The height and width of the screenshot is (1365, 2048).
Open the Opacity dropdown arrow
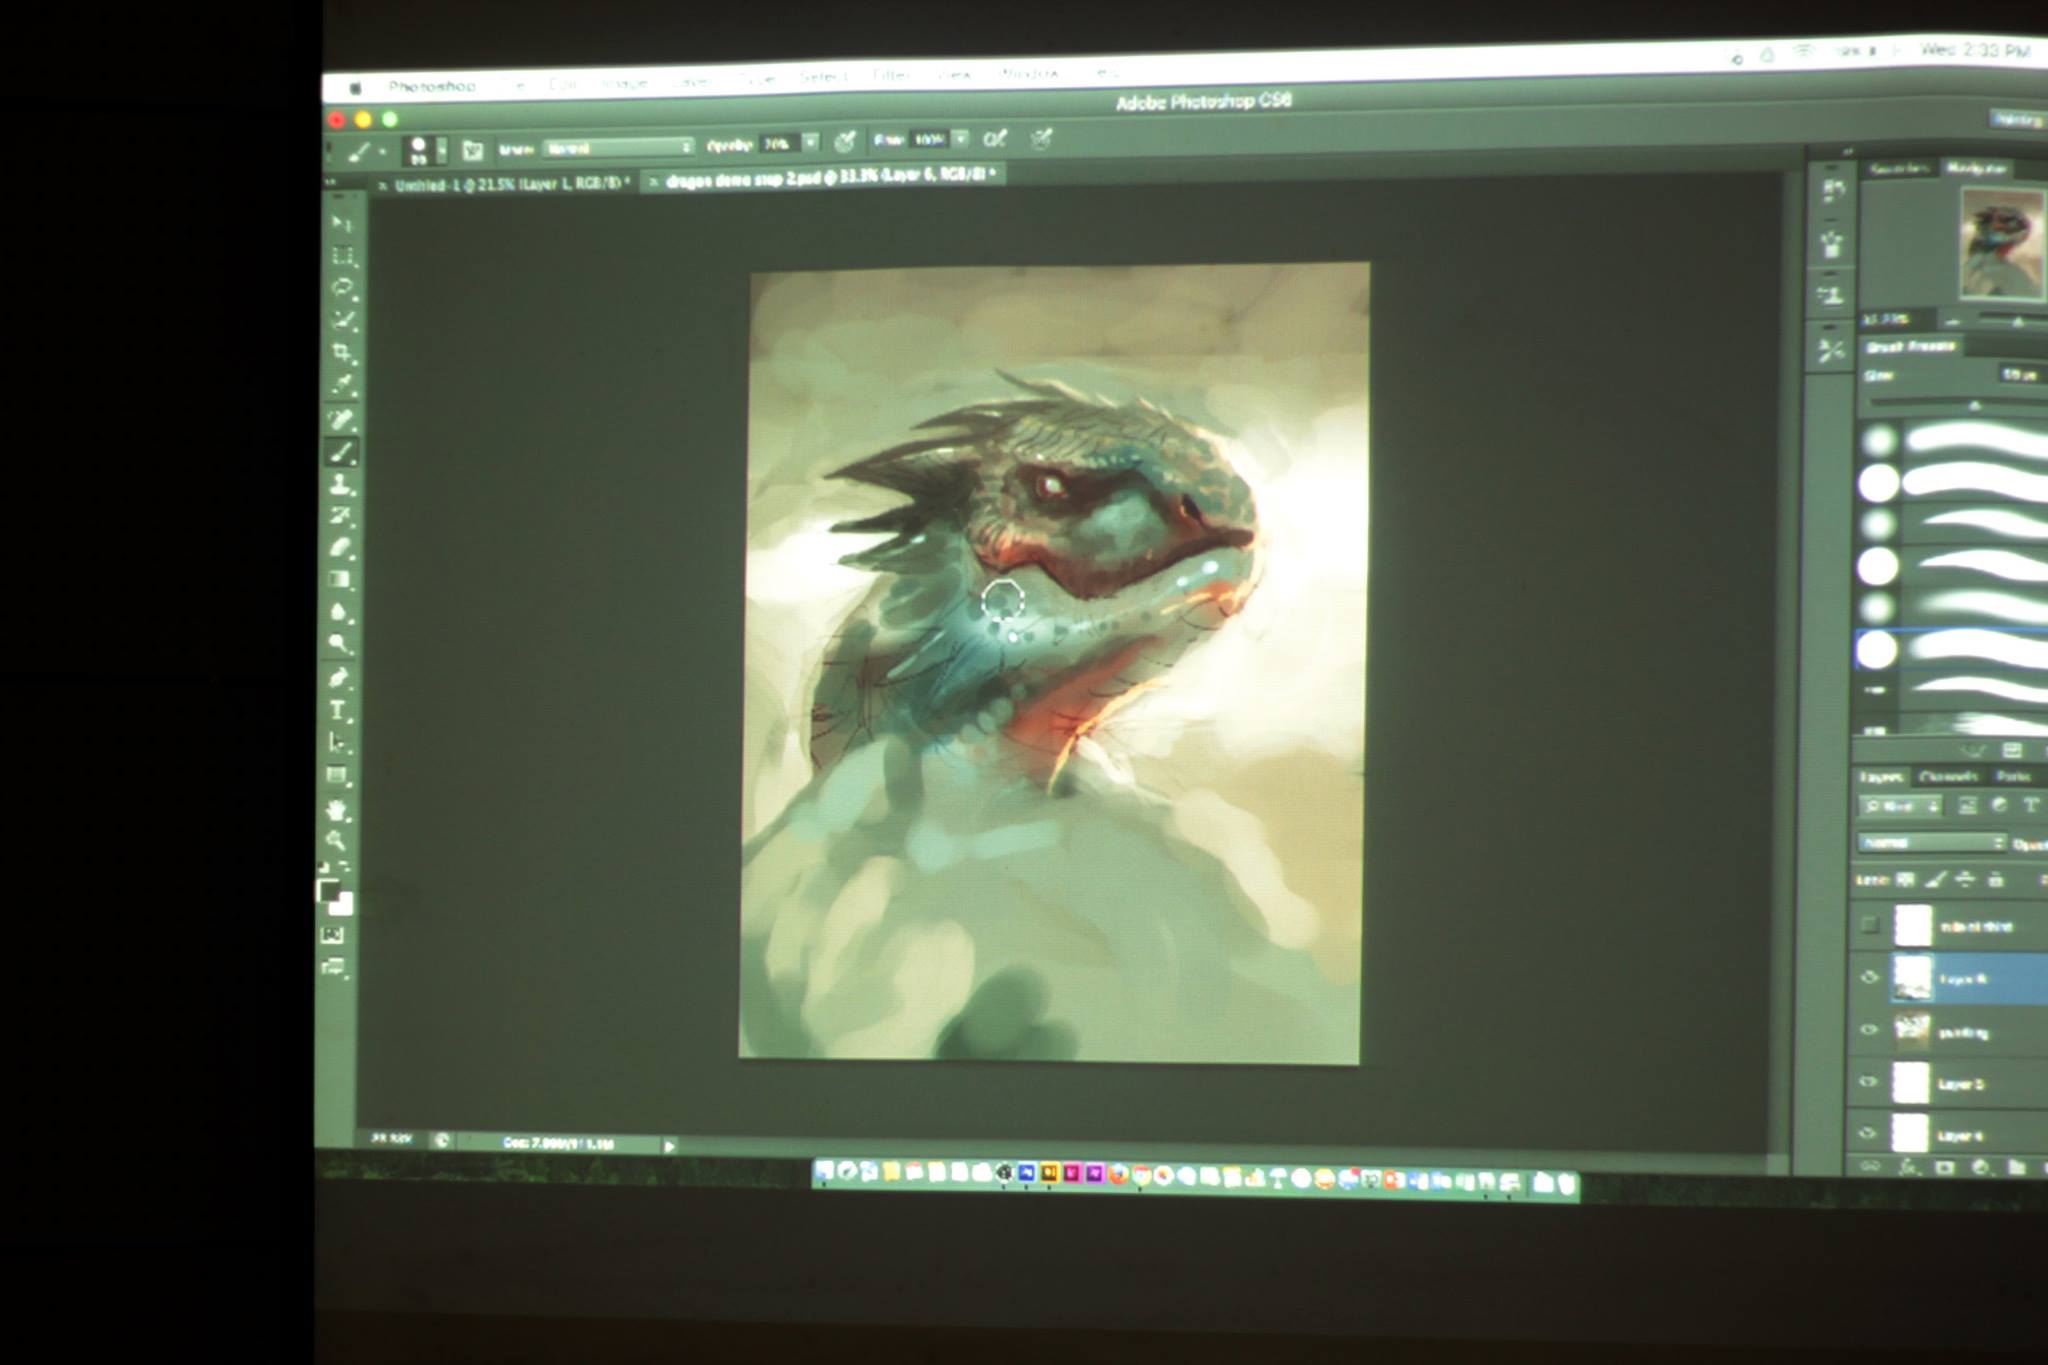pos(810,143)
